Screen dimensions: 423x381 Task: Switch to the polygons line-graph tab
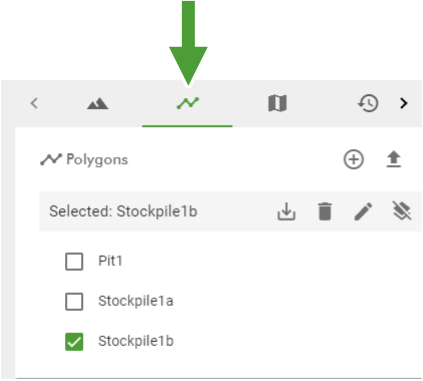(188, 103)
